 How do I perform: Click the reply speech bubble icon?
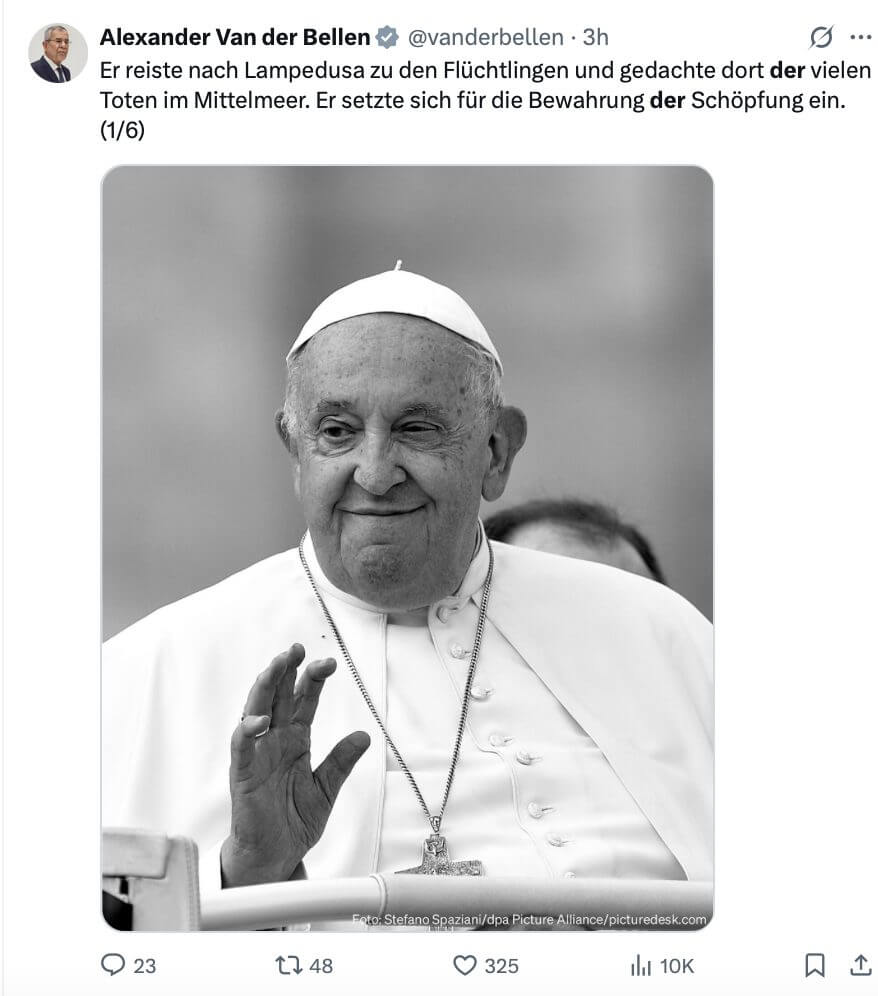pyautogui.click(x=113, y=965)
